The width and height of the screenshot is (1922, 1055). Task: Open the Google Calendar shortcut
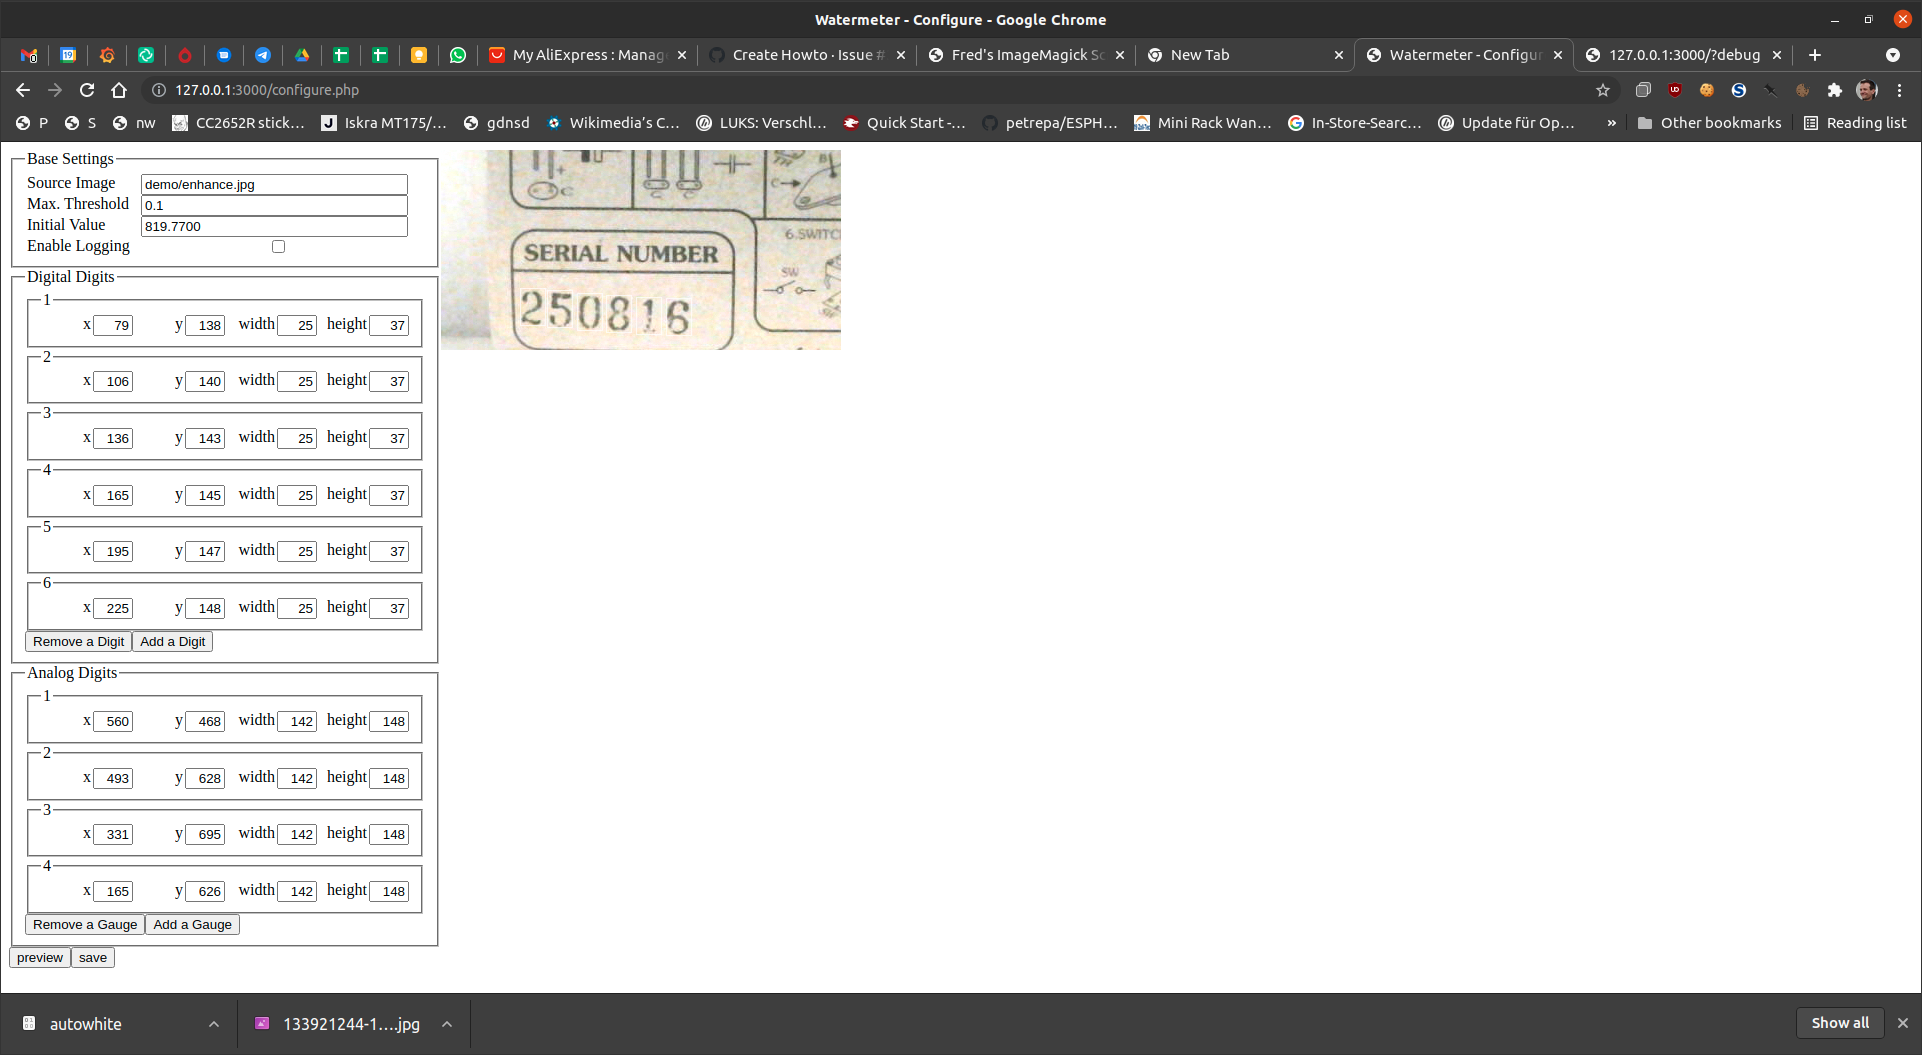[x=68, y=56]
